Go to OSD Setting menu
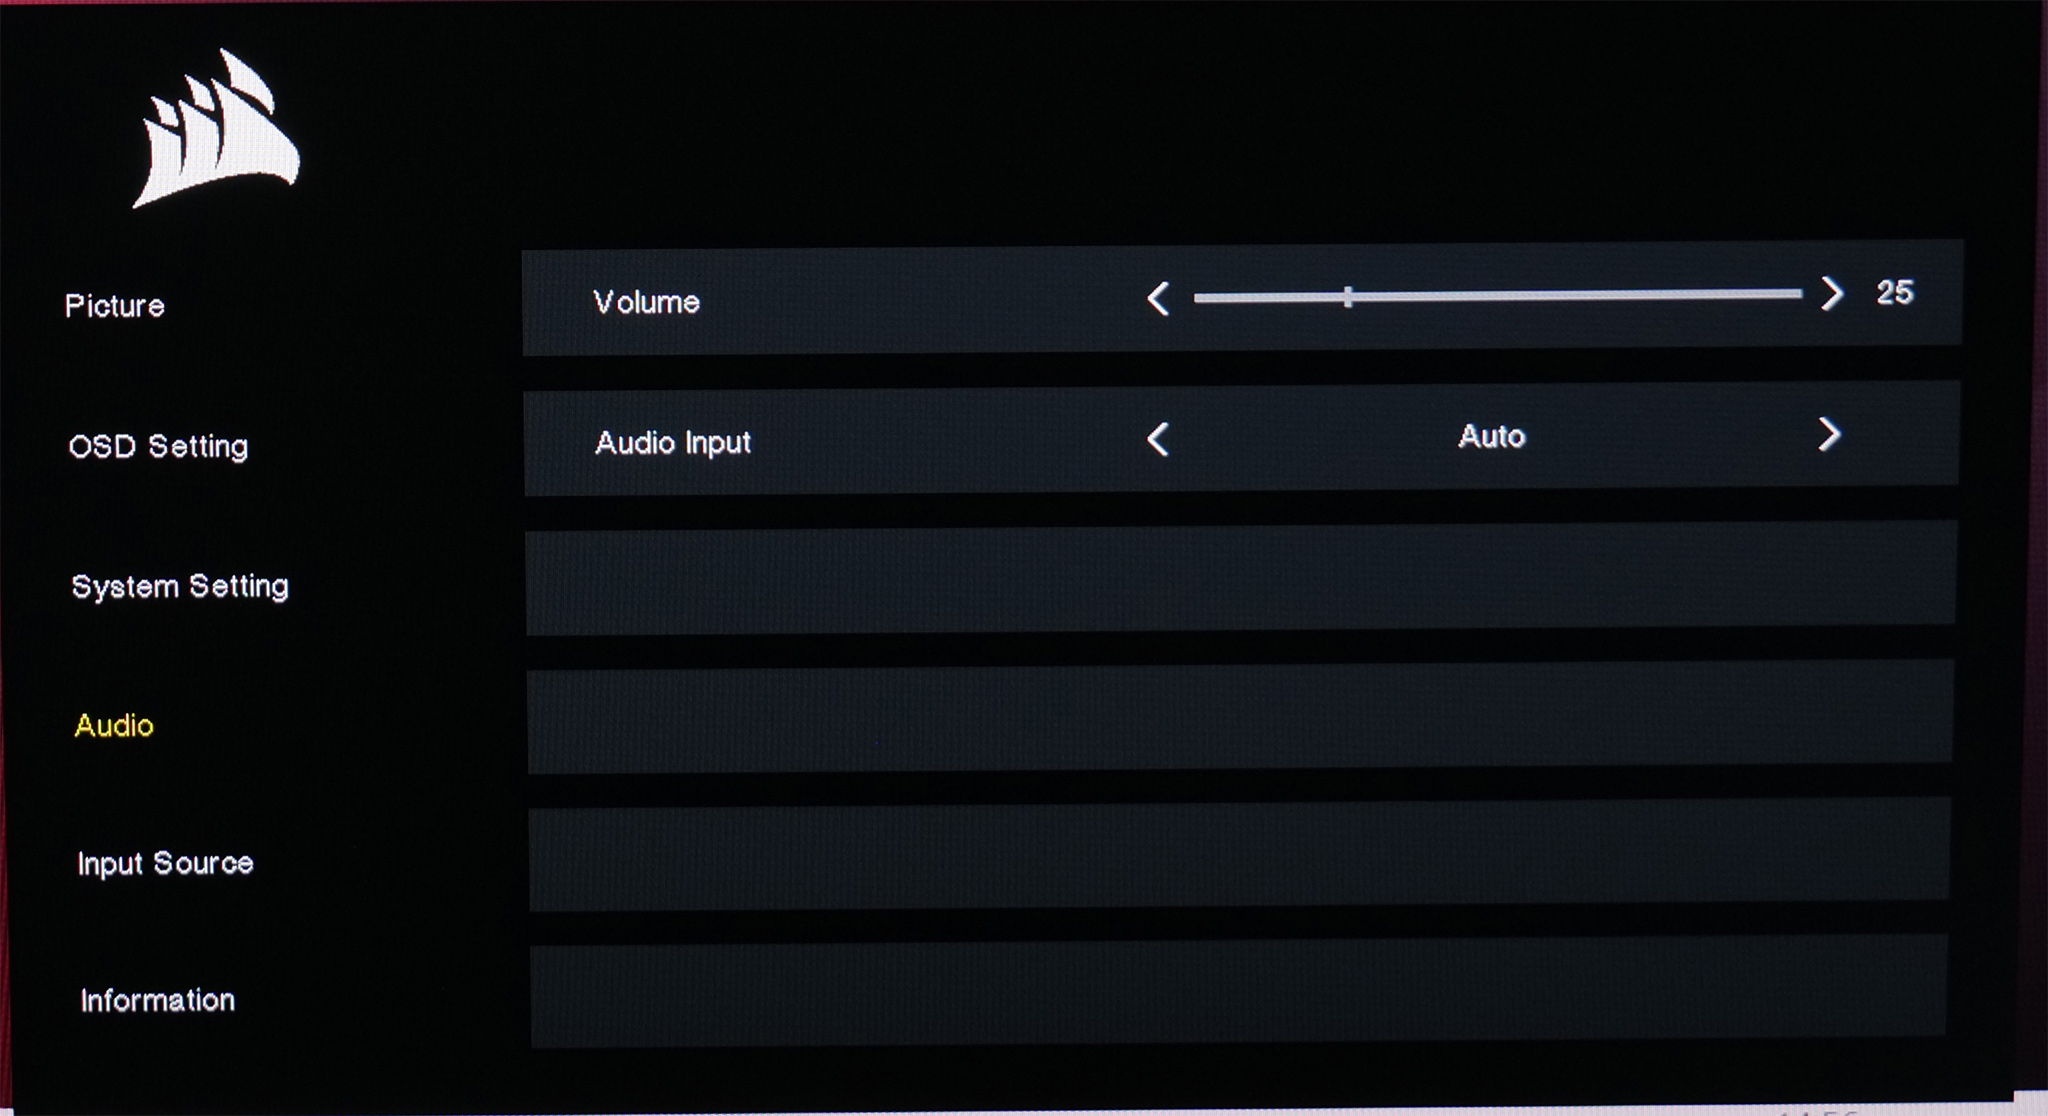 click(158, 446)
